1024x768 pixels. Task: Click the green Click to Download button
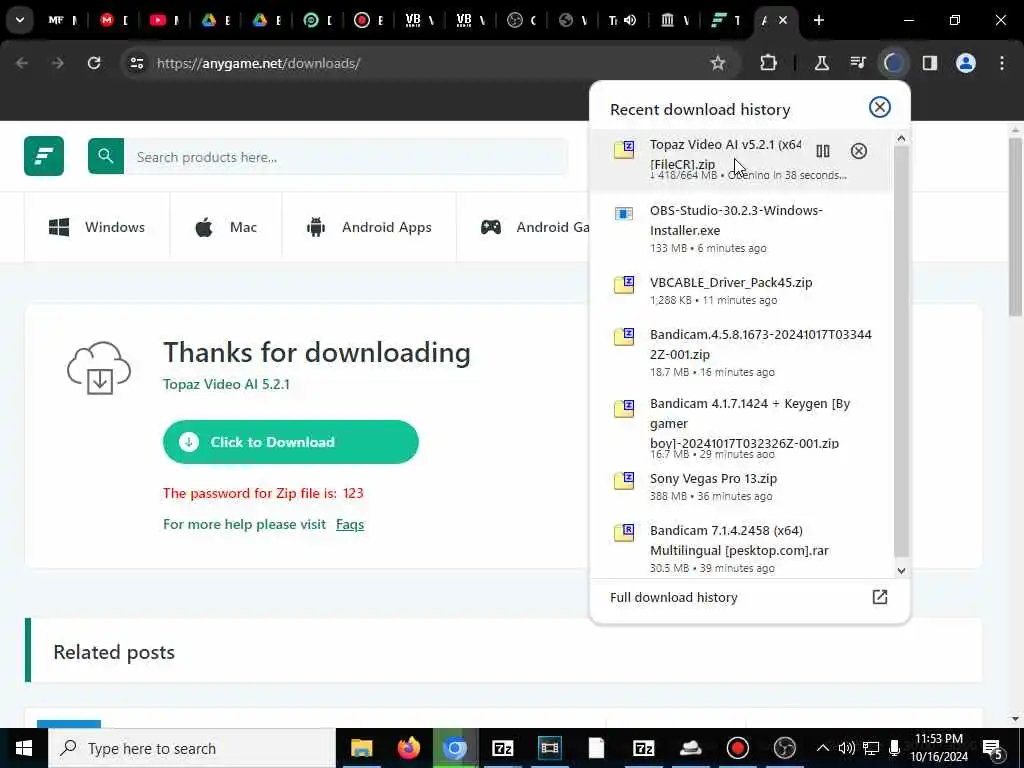pyautogui.click(x=291, y=442)
